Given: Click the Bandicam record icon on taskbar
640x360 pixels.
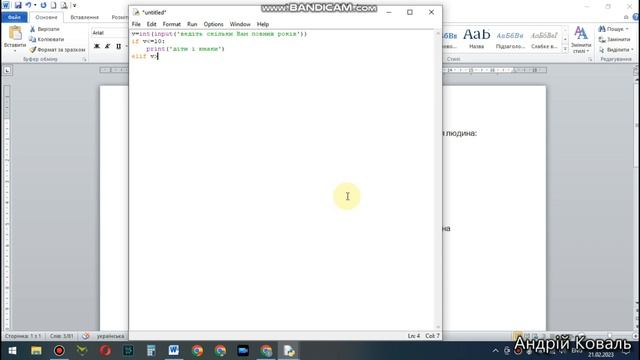Looking at the screenshot, I should point(59,351).
